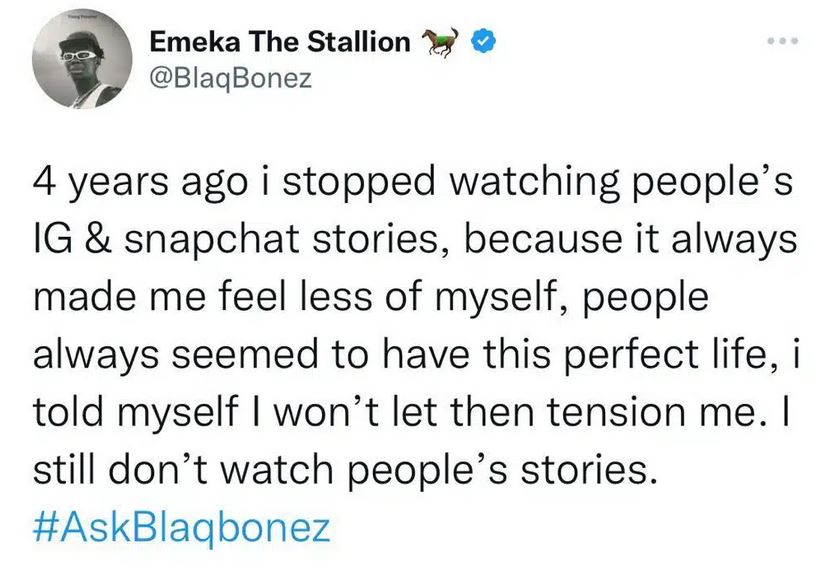
Task: Click the blue verified badge
Action: 483,42
